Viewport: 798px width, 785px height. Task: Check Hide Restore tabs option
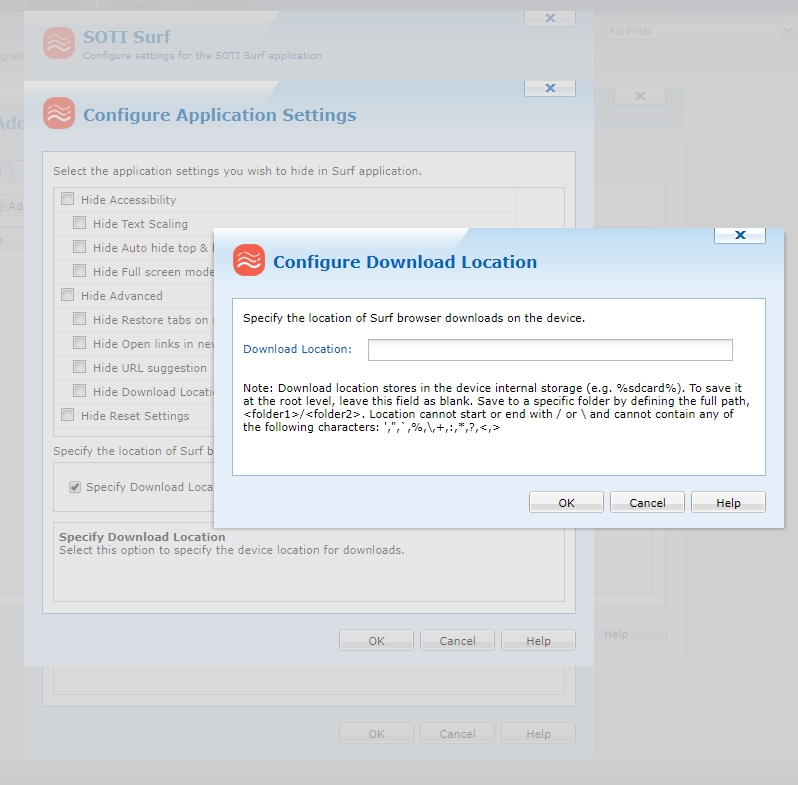(79, 318)
